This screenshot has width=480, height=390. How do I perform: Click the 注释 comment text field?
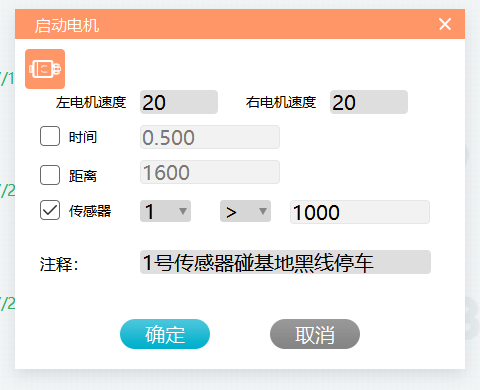point(285,262)
